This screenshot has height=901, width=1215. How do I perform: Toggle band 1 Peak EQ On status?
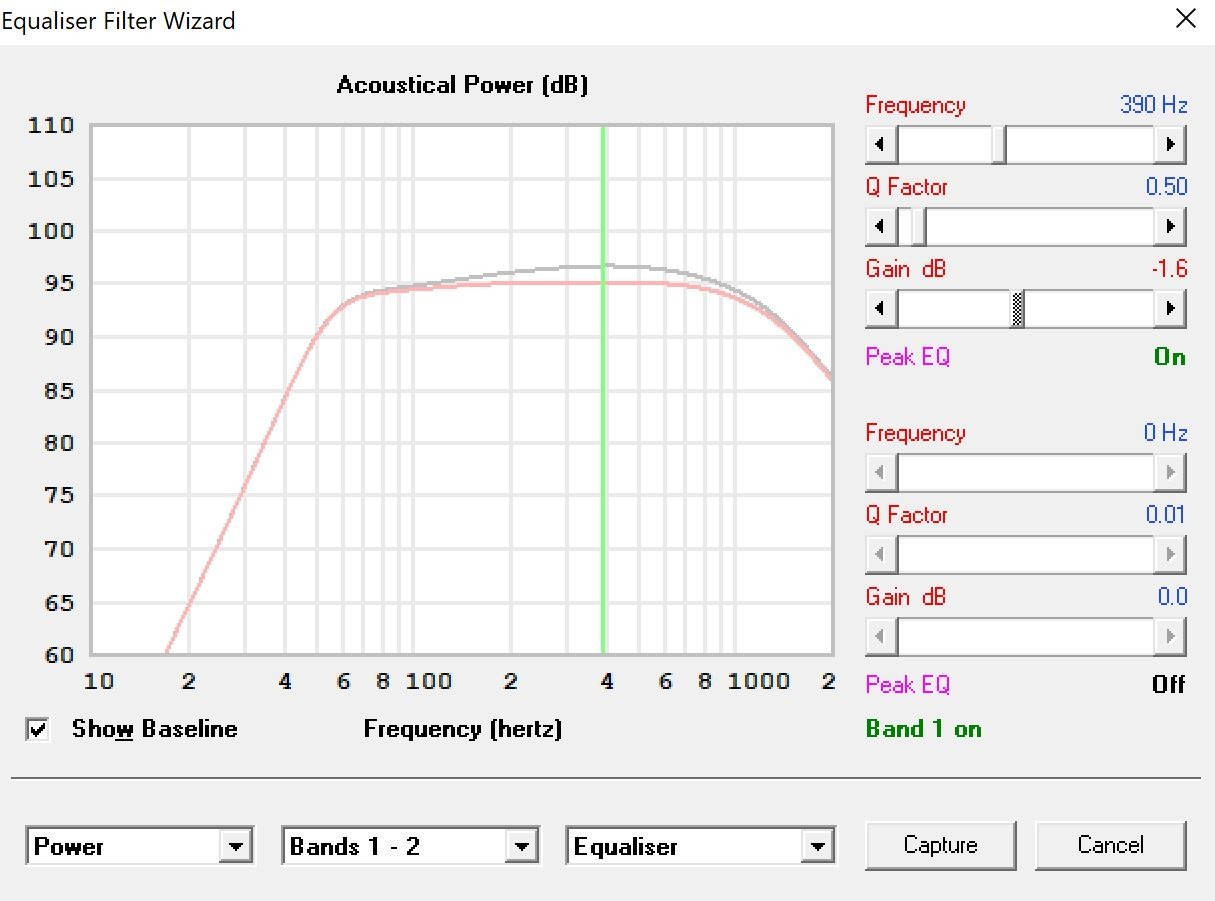(1169, 357)
